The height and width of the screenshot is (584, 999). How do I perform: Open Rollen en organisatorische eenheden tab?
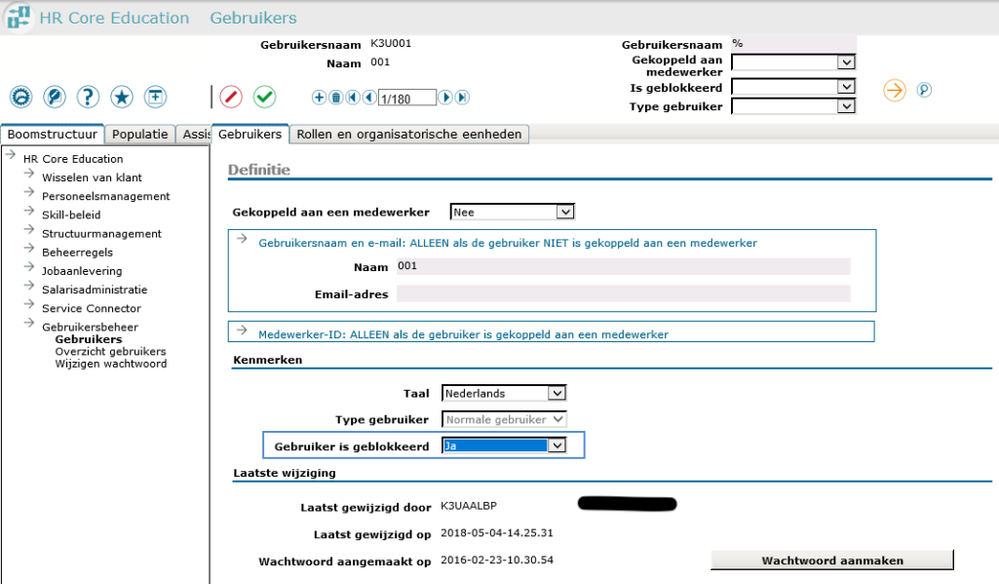pos(409,134)
